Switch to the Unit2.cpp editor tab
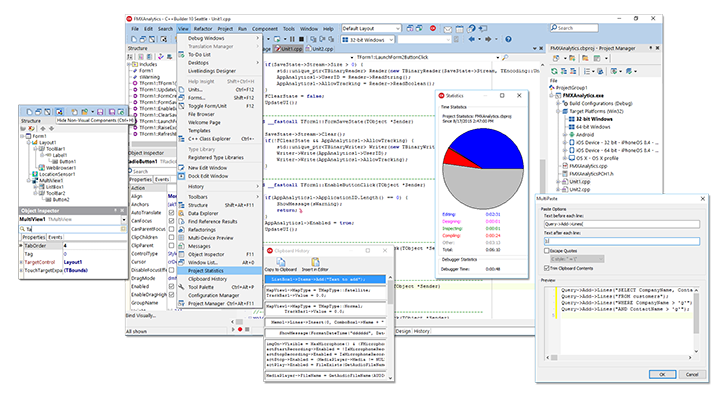This screenshot has height=404, width=720. (320, 49)
